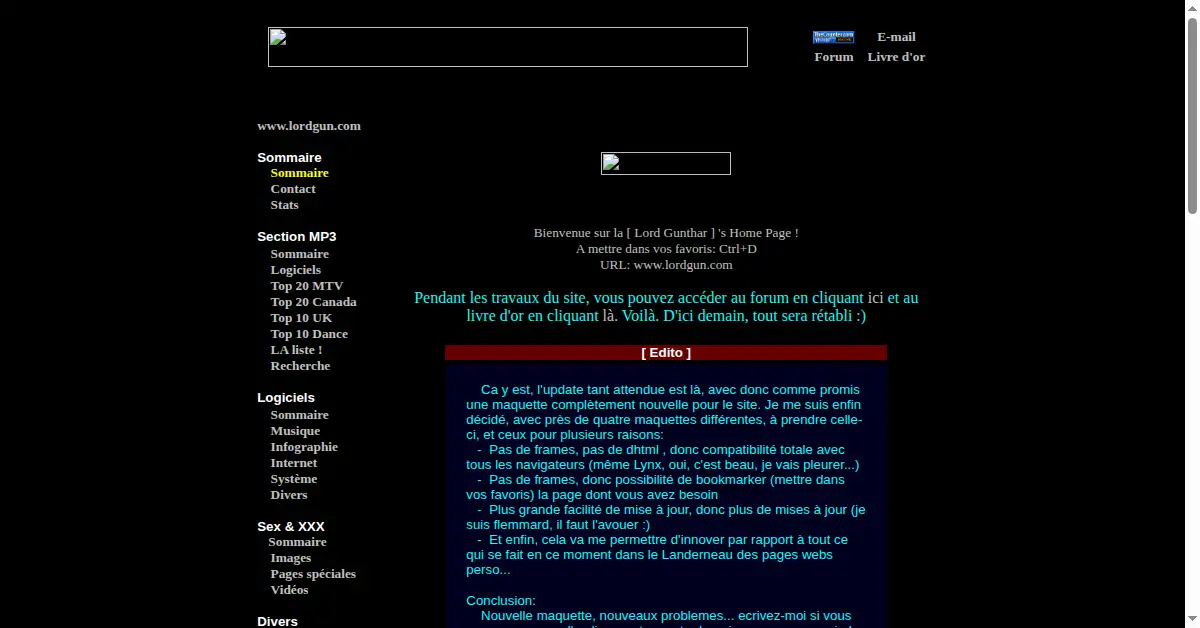Open the E-mail link in the header
1200x628 pixels.
click(896, 37)
